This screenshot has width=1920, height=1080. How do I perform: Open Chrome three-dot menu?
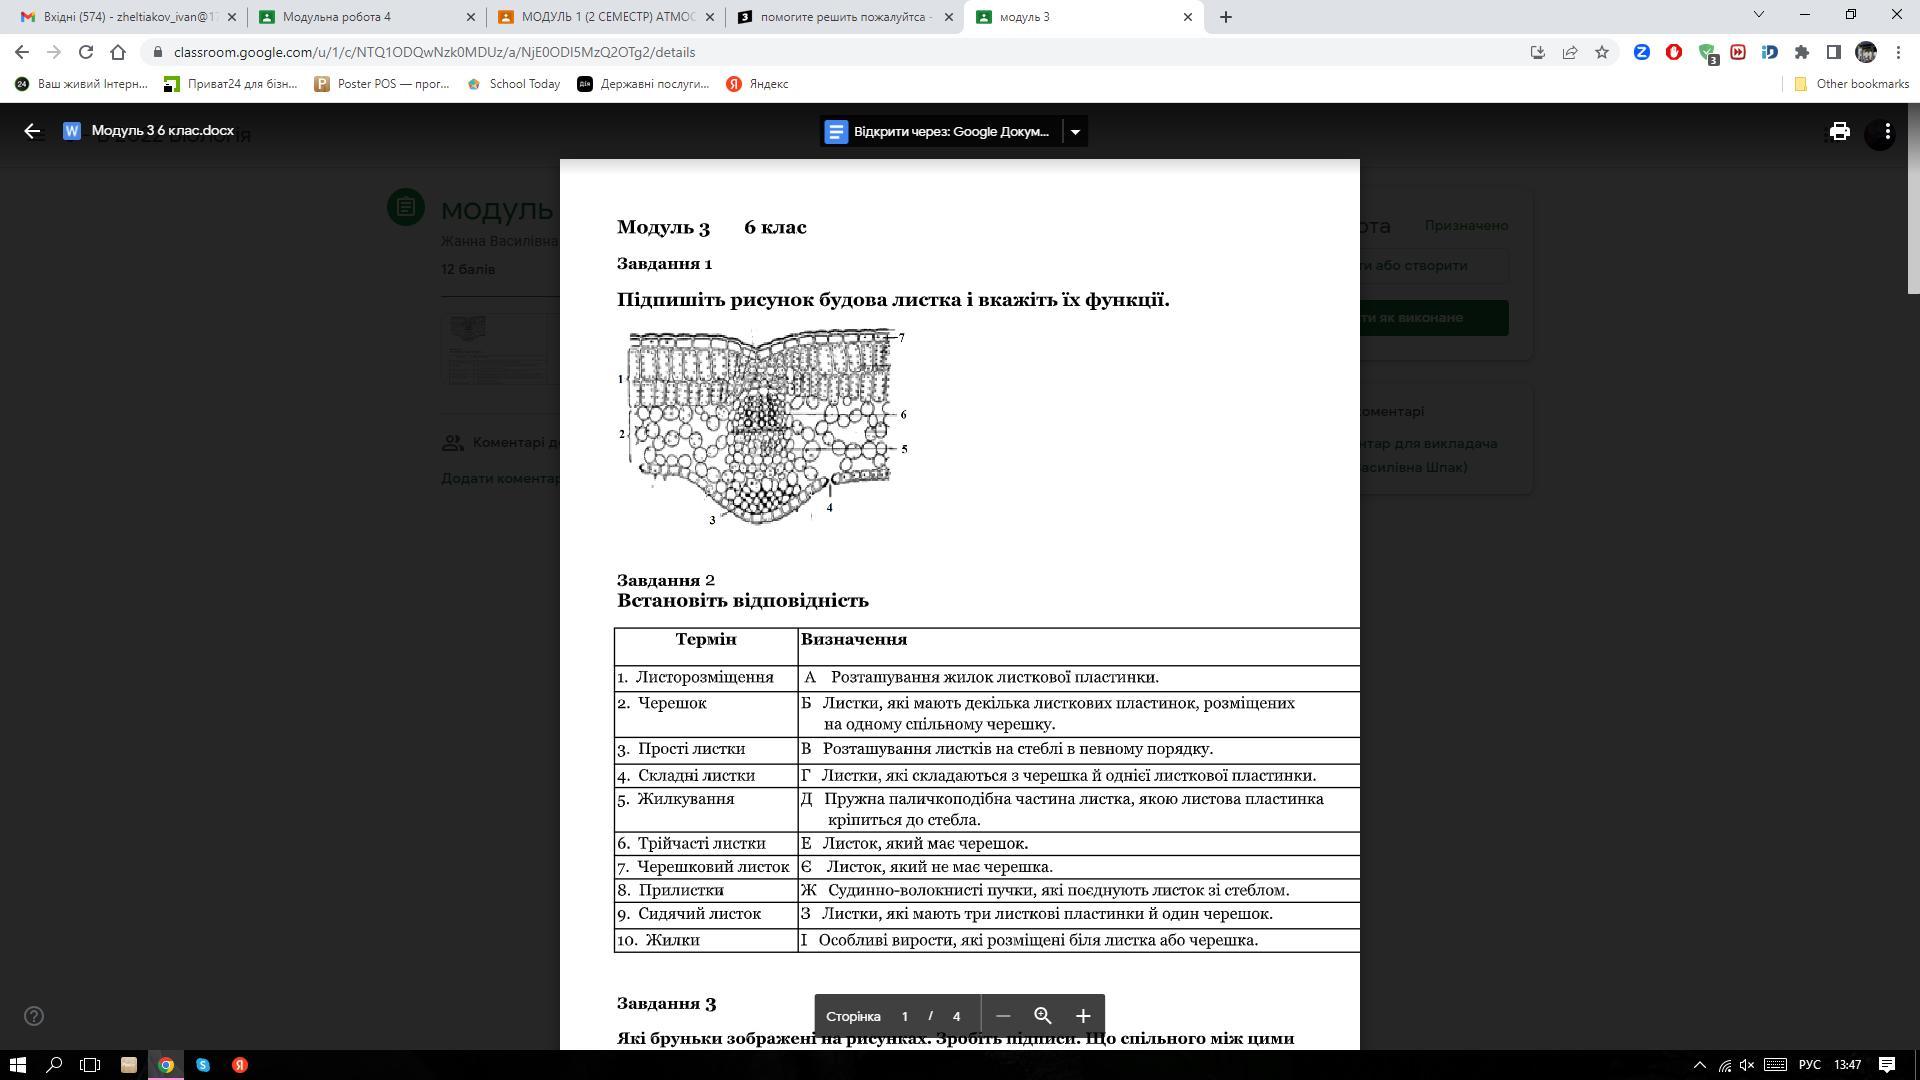1898,52
